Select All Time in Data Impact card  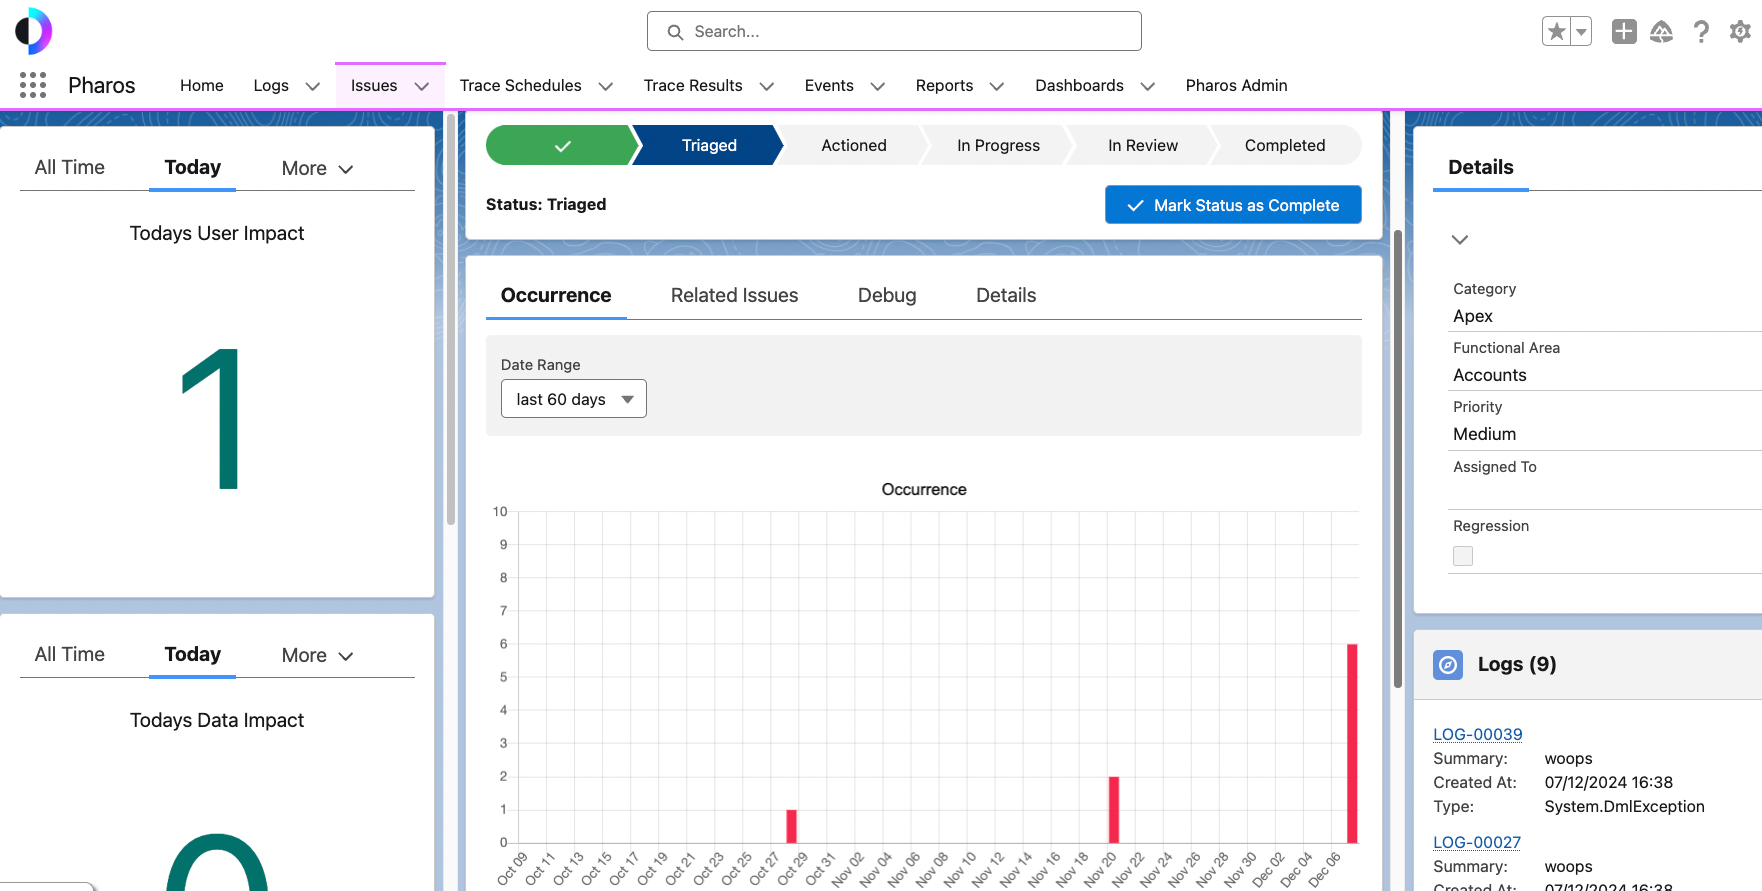[x=70, y=655]
